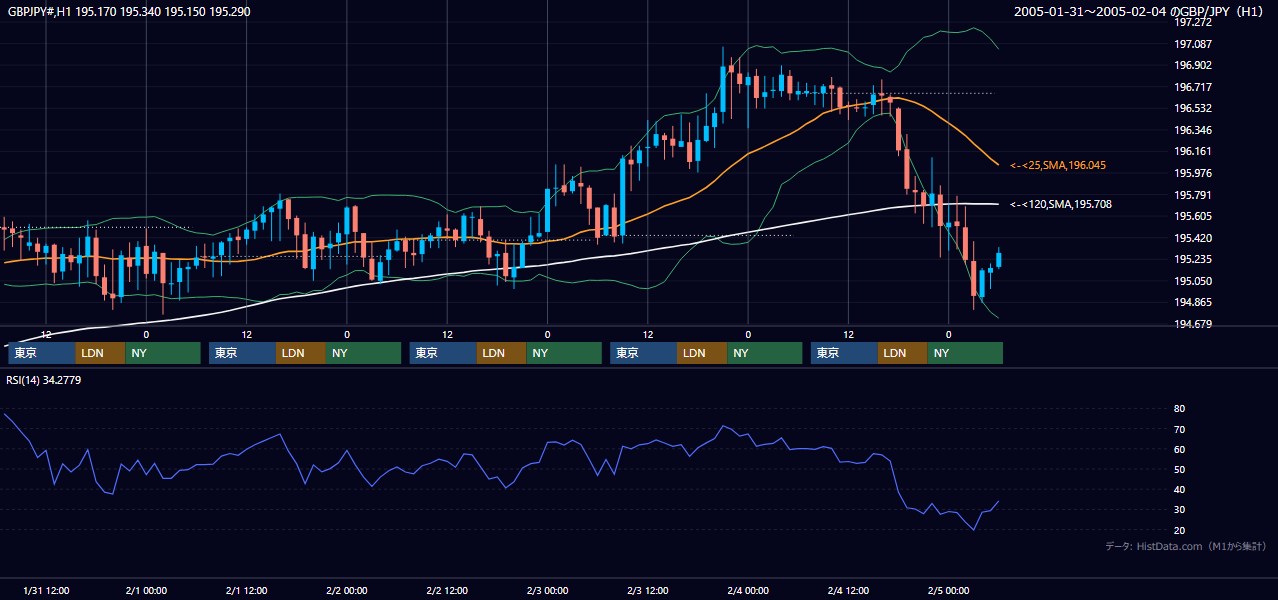
Task: Click the RSI 70 level label
Action: coord(1179,429)
